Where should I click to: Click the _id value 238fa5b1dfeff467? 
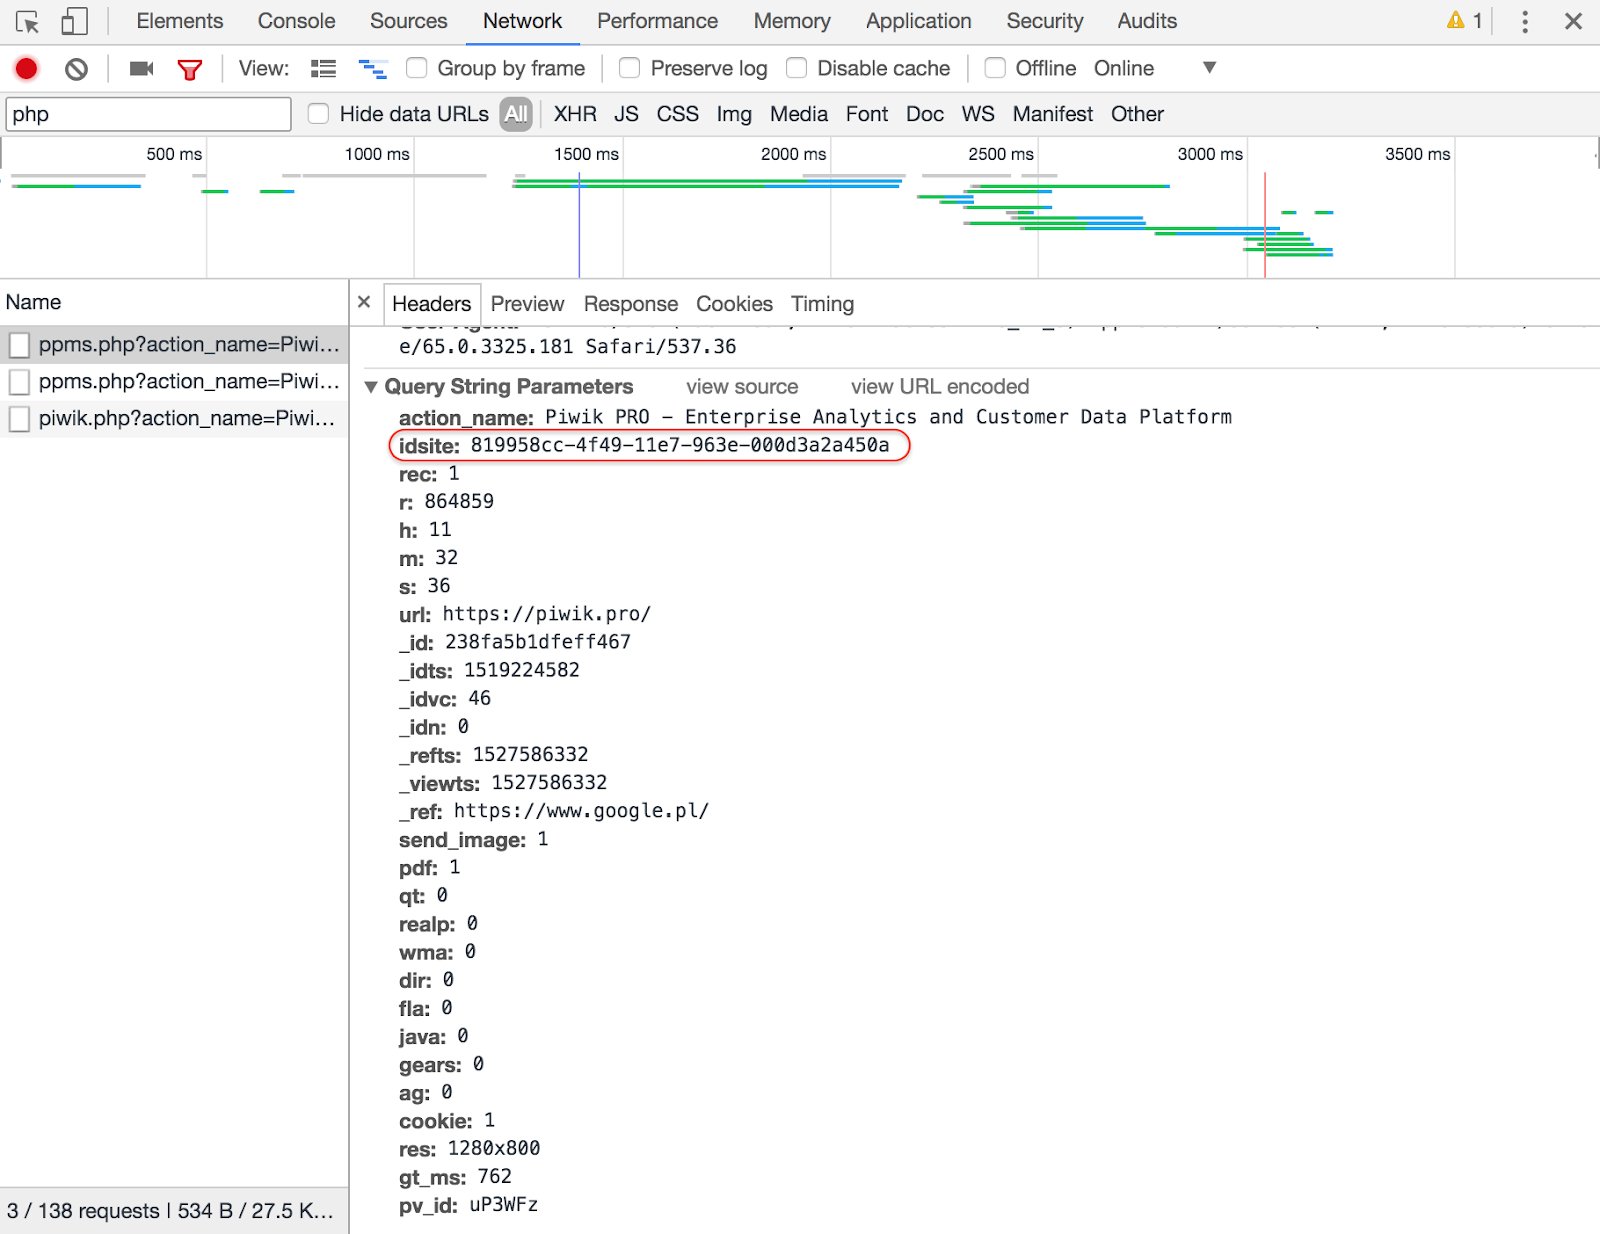[x=538, y=642]
